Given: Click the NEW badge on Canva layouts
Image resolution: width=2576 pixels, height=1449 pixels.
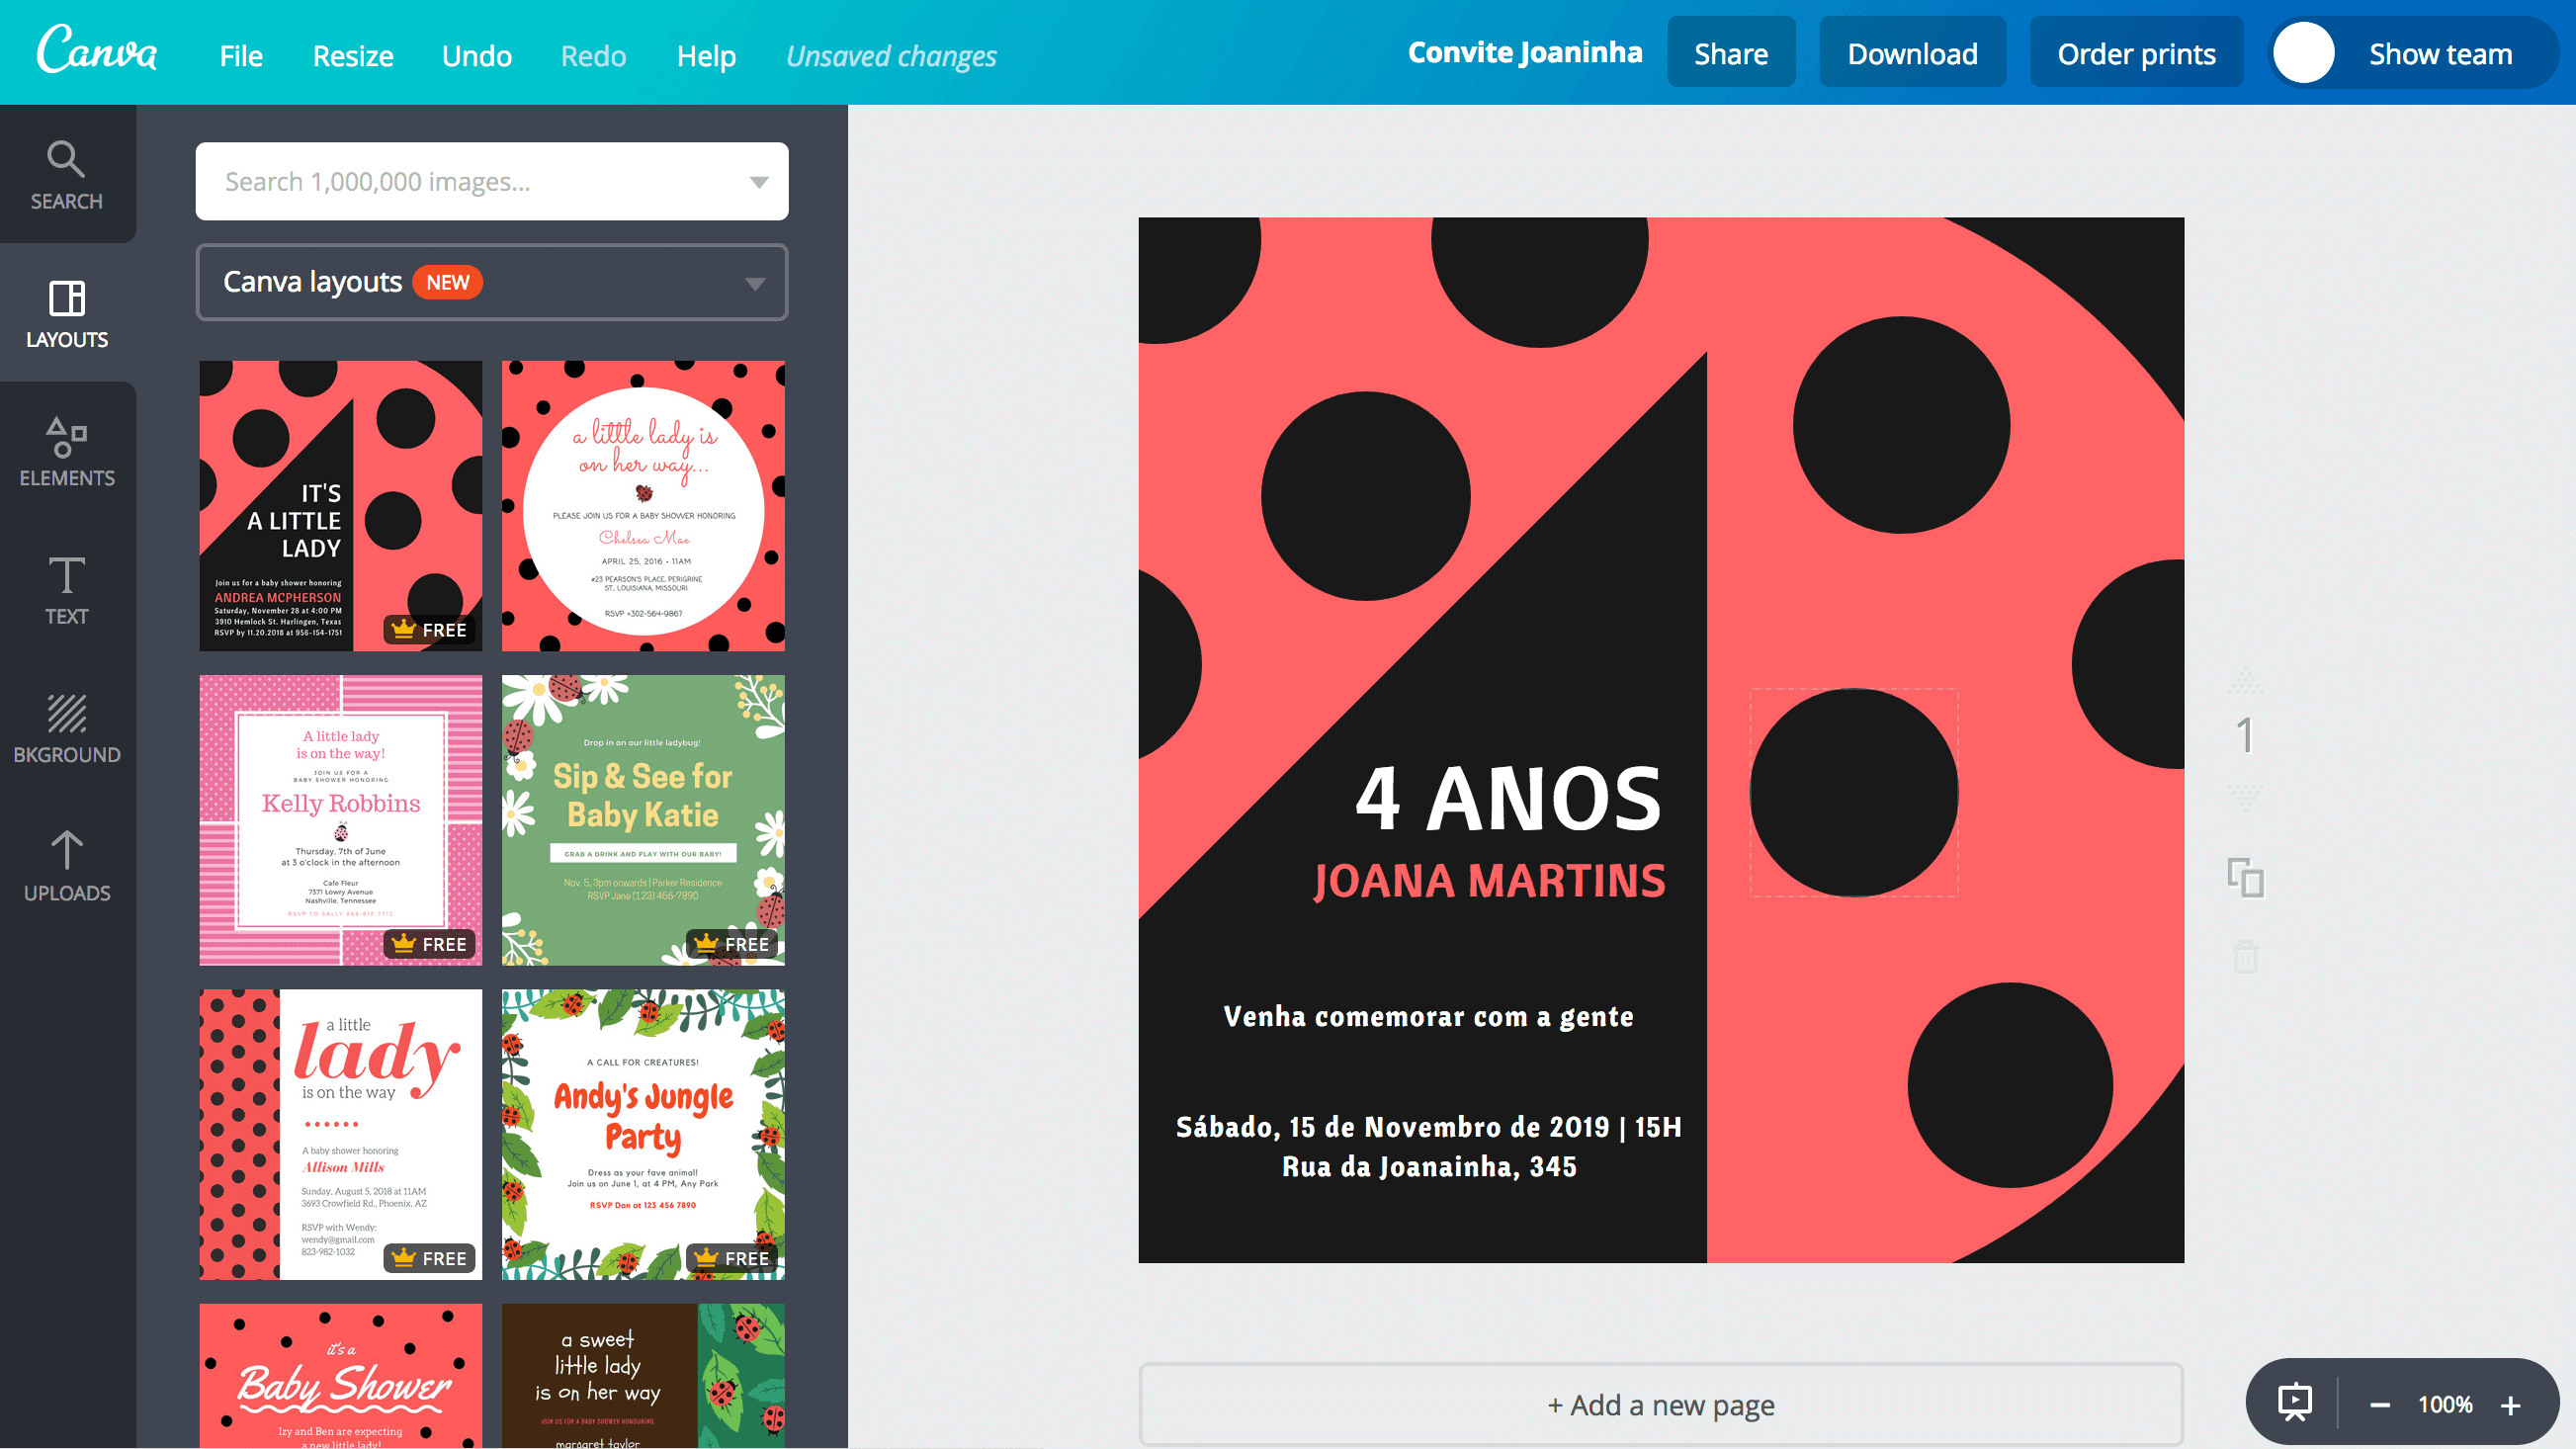Looking at the screenshot, I should pyautogui.click(x=447, y=283).
